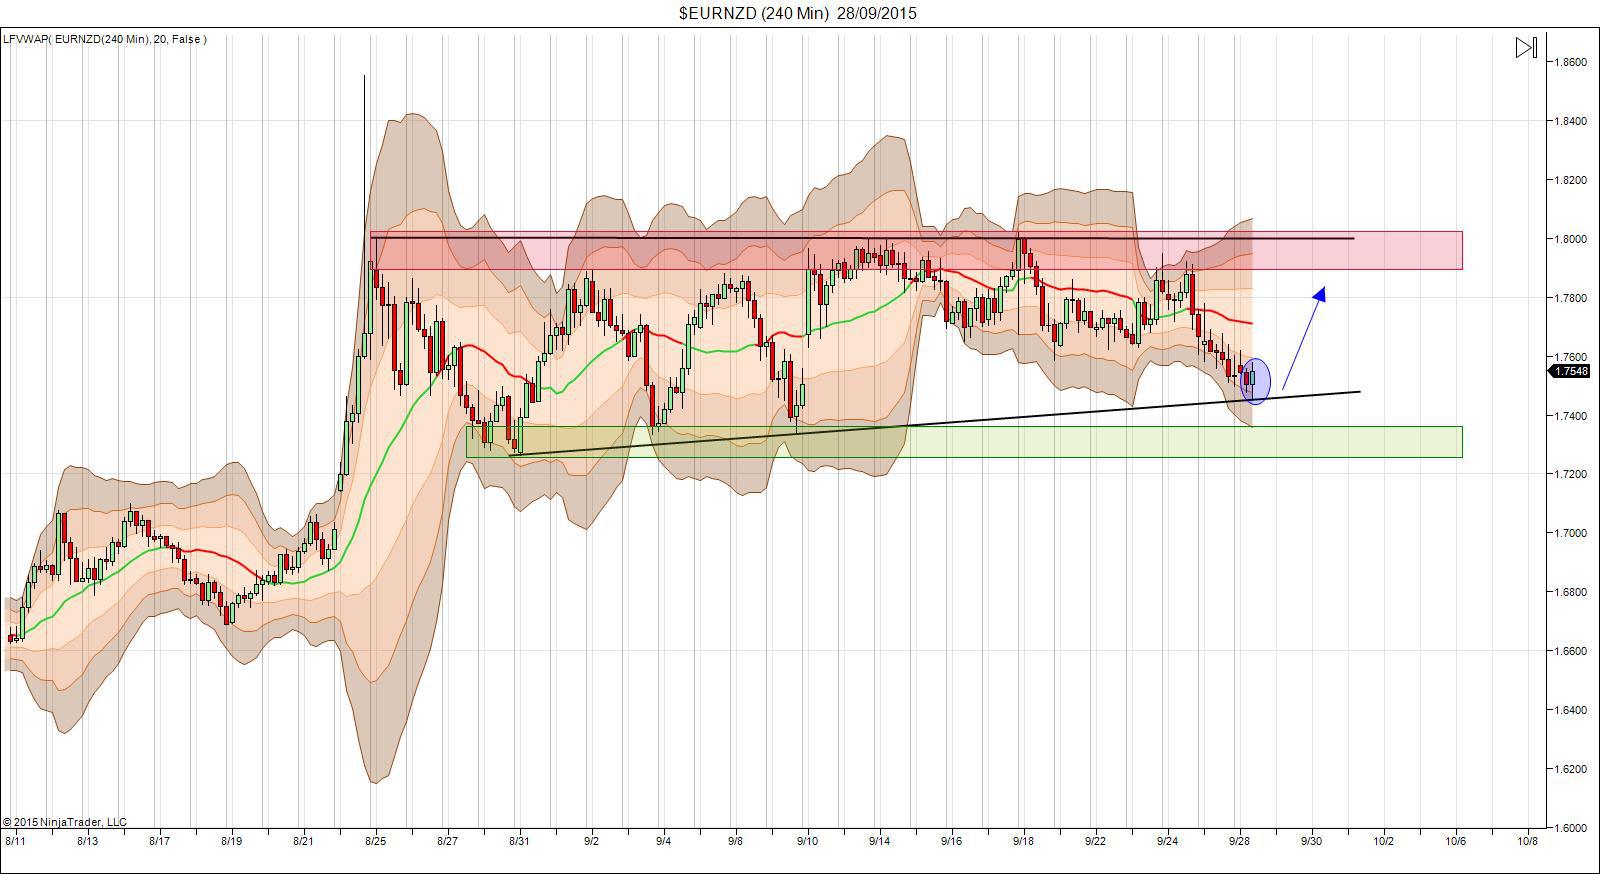Click the 1.7400 price axis label
1600x874 pixels.
coord(1571,415)
